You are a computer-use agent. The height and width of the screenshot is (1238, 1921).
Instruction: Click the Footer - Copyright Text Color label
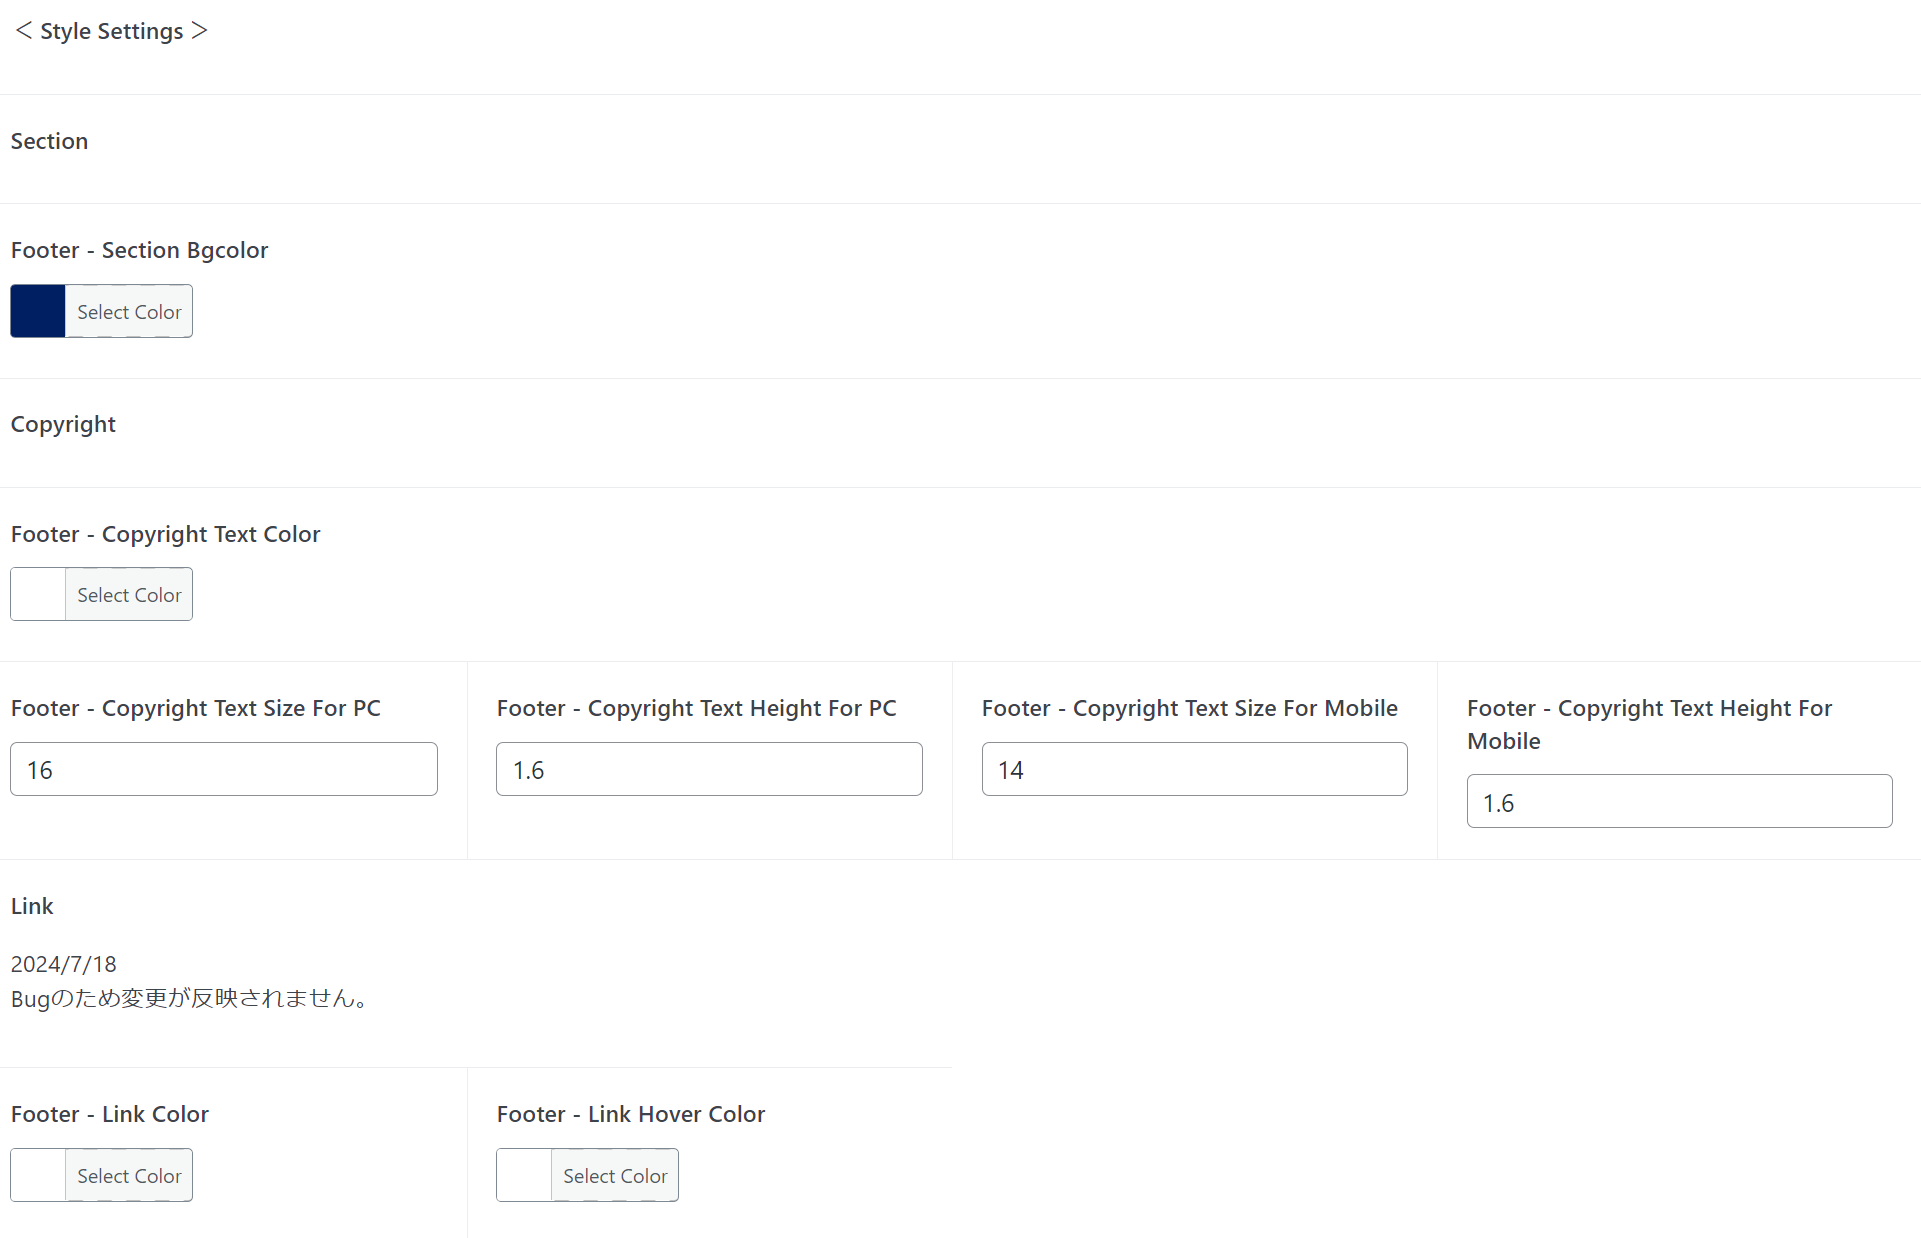(165, 534)
